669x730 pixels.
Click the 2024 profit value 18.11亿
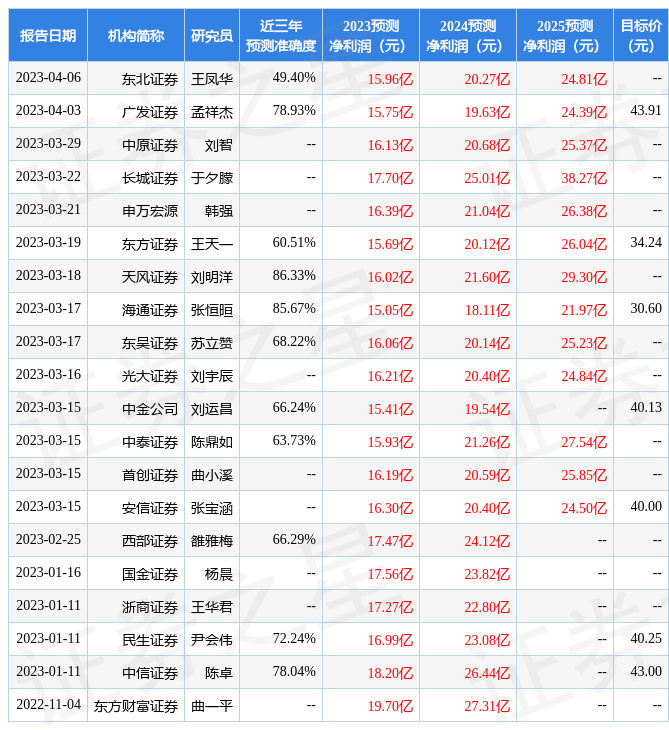[x=487, y=311]
